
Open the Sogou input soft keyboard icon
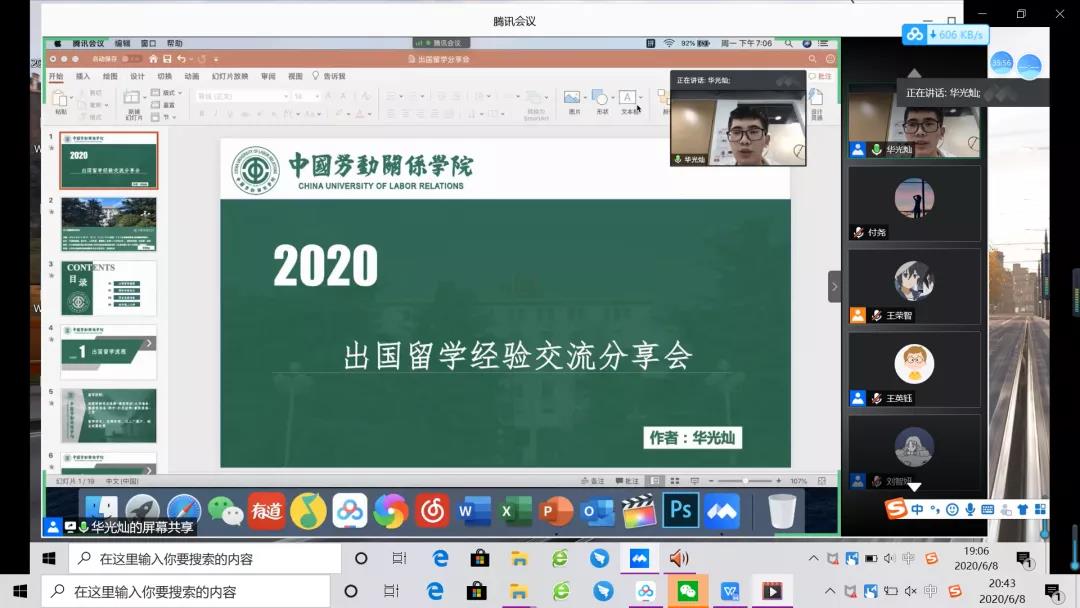tap(988, 510)
